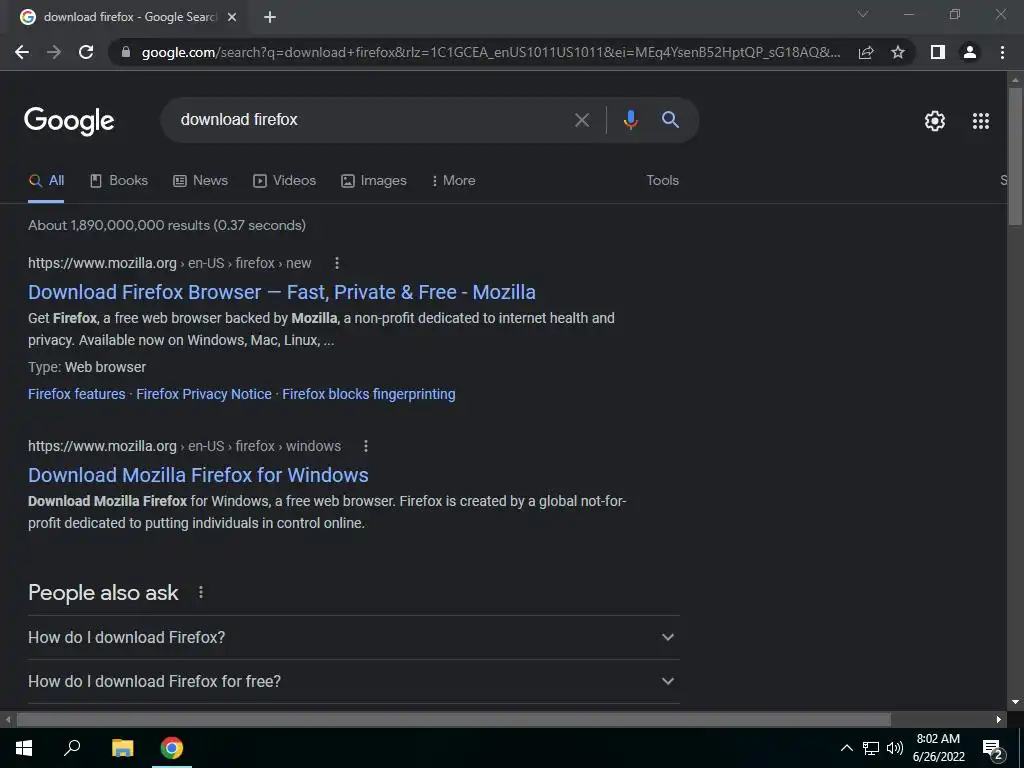The width and height of the screenshot is (1024, 768).
Task: Switch to the News tab
Action: 200,181
